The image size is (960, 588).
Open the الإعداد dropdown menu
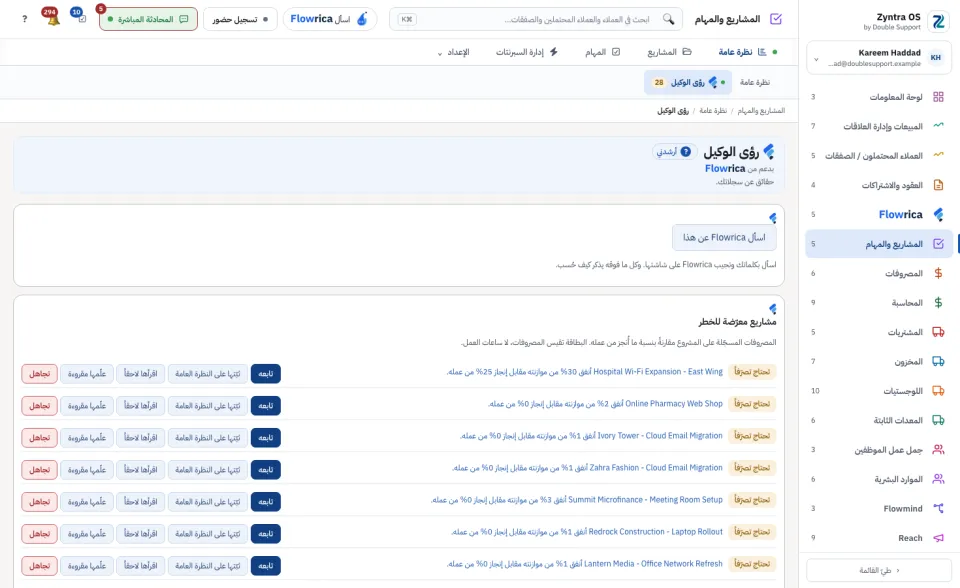coord(453,52)
